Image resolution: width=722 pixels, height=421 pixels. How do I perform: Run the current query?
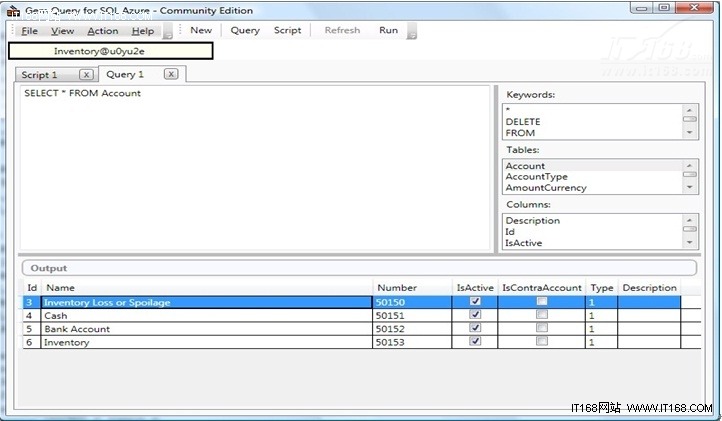coord(388,30)
